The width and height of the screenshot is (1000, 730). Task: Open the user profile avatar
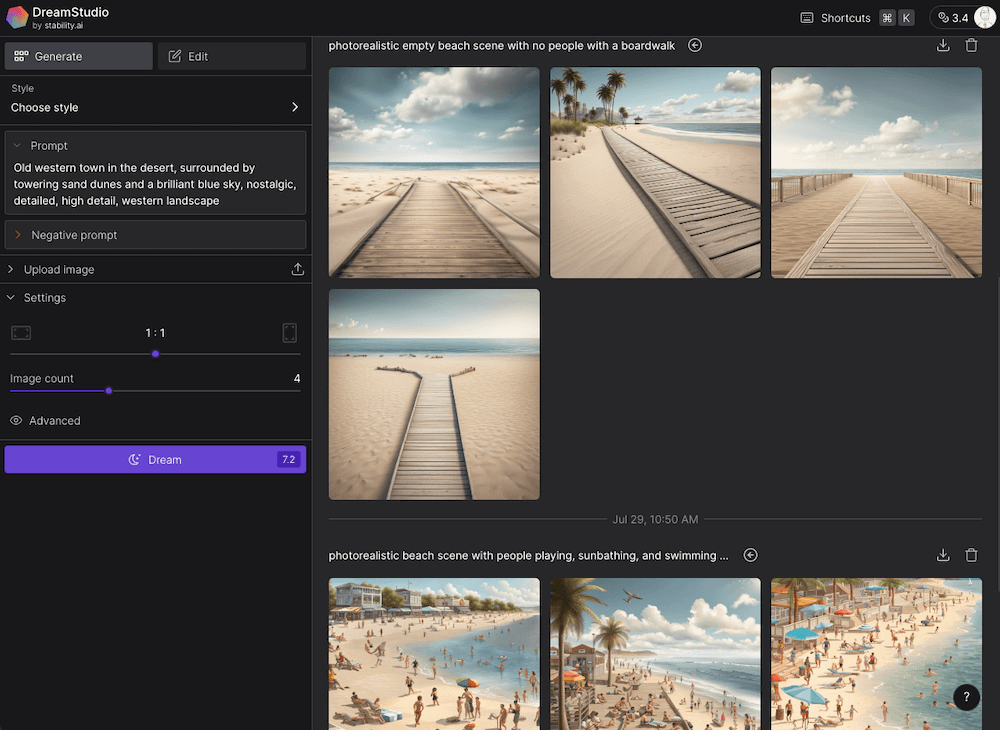(x=985, y=17)
